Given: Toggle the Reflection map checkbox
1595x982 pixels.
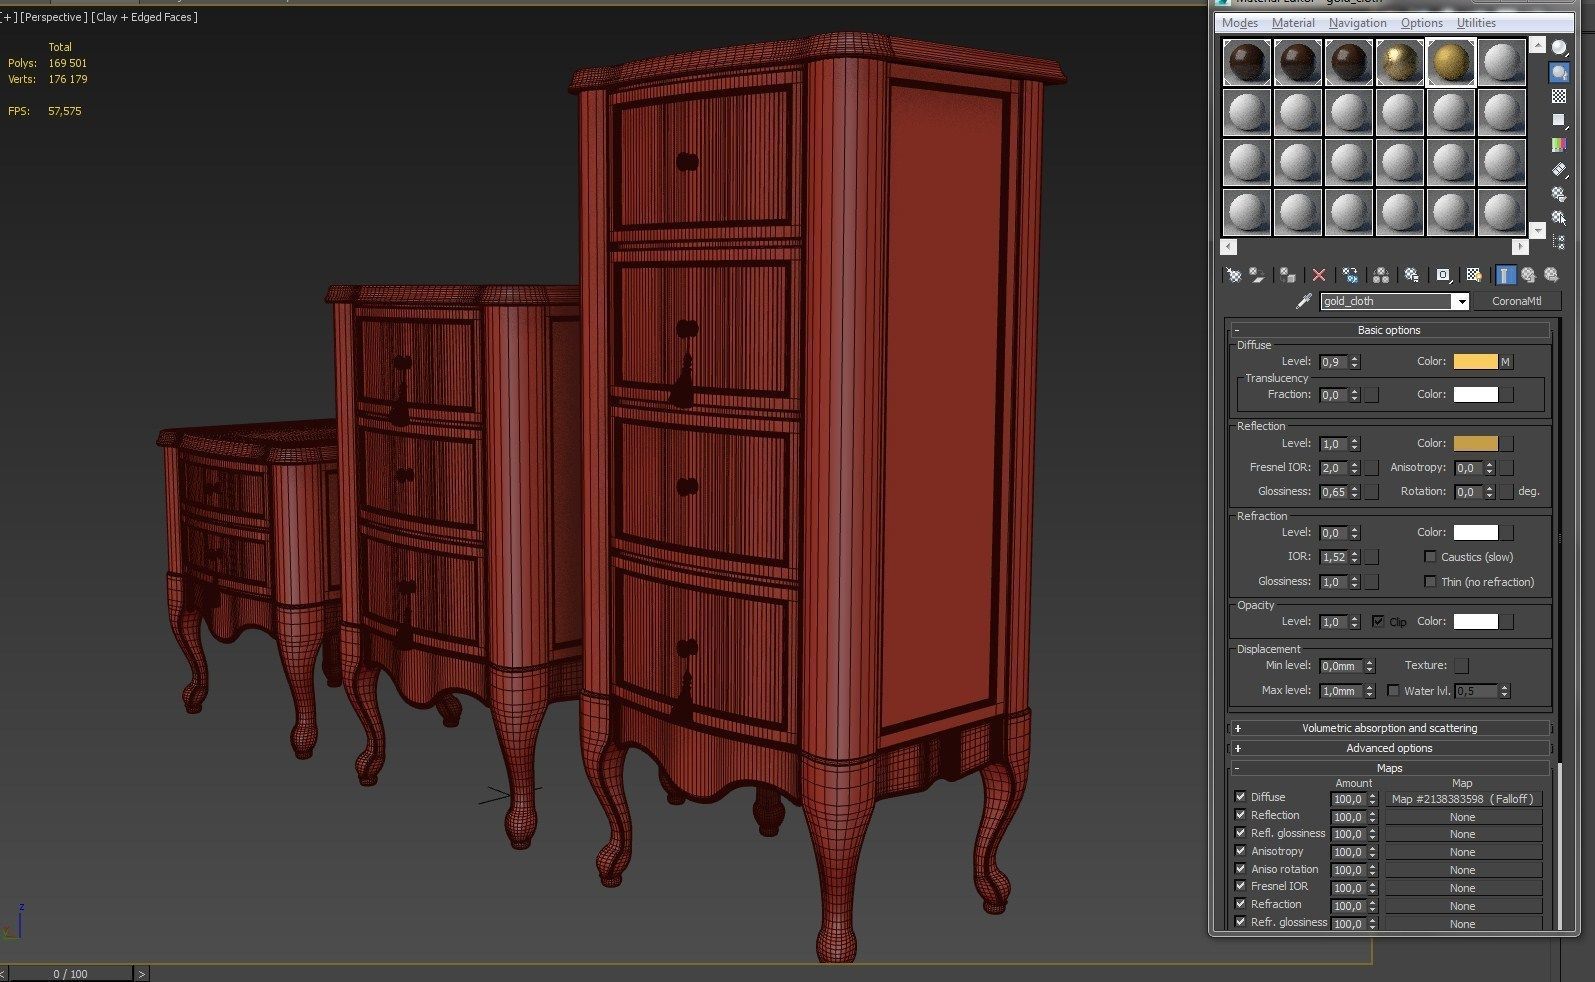Looking at the screenshot, I should click(1240, 815).
